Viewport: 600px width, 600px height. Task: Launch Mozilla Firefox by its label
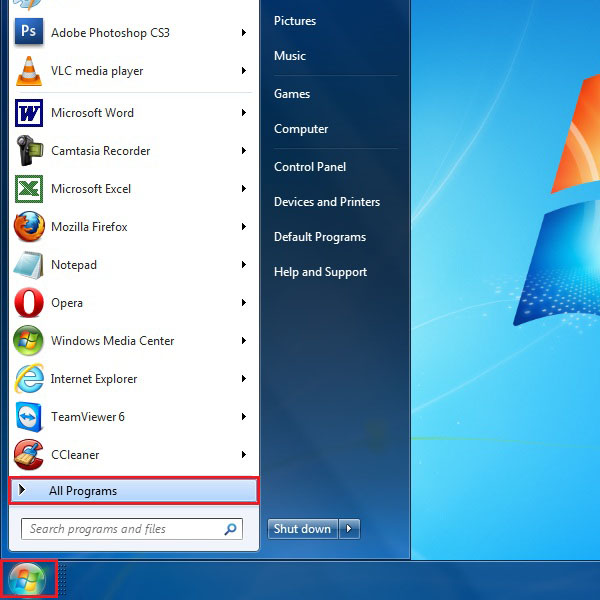pyautogui.click(x=89, y=227)
